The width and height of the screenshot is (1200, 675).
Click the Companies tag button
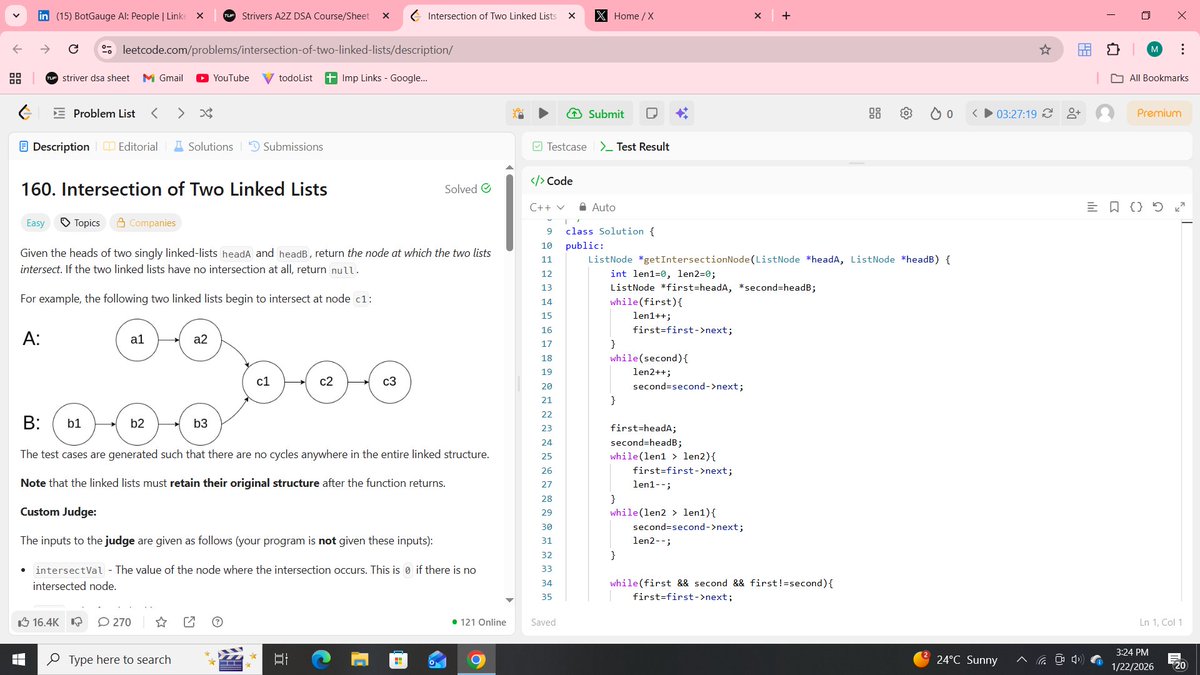point(146,223)
